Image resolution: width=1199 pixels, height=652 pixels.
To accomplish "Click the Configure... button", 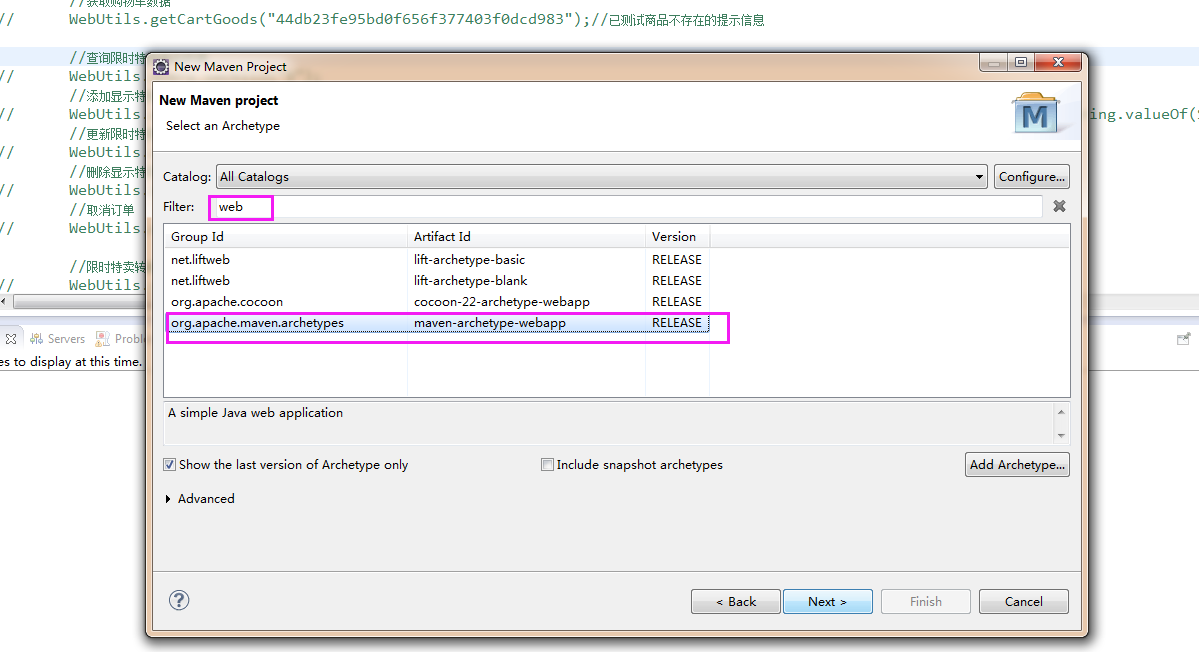I will point(1032,177).
